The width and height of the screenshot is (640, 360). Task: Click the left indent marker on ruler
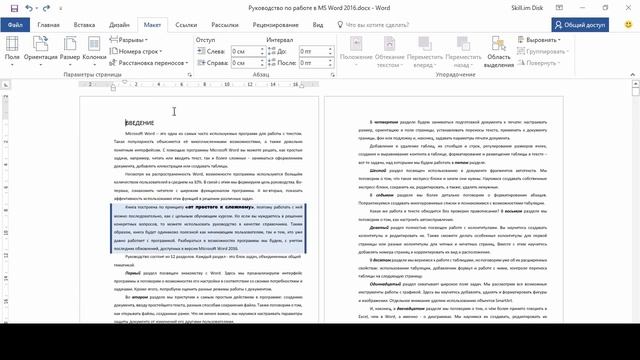(113, 87)
